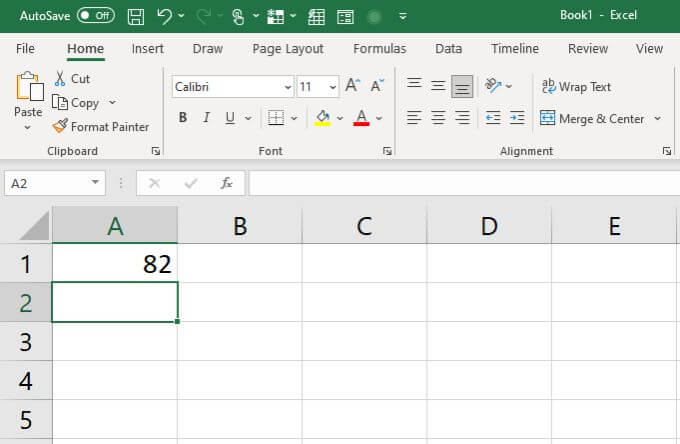Open the File tab
Image resolution: width=680 pixels, height=444 pixels.
coord(25,49)
